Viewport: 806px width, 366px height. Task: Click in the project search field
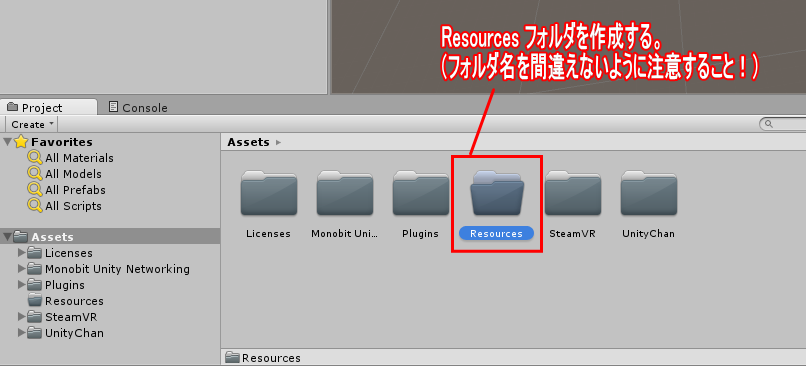[783, 124]
